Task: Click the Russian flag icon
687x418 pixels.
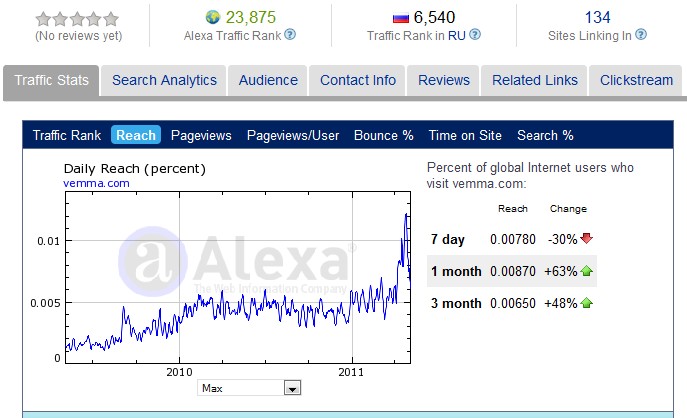Action: coord(401,17)
